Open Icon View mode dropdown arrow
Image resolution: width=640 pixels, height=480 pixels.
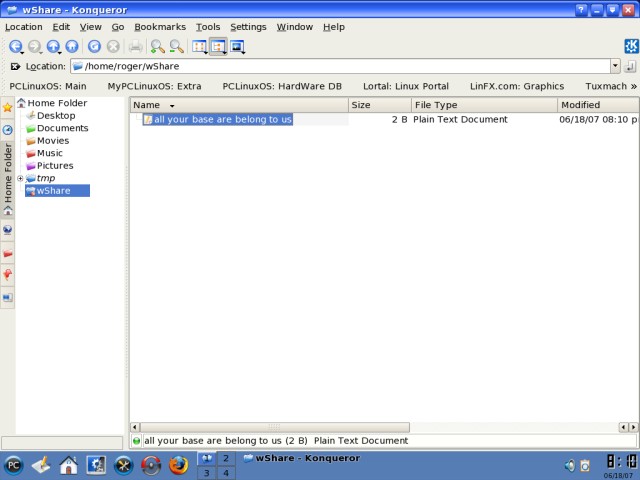pos(205,53)
